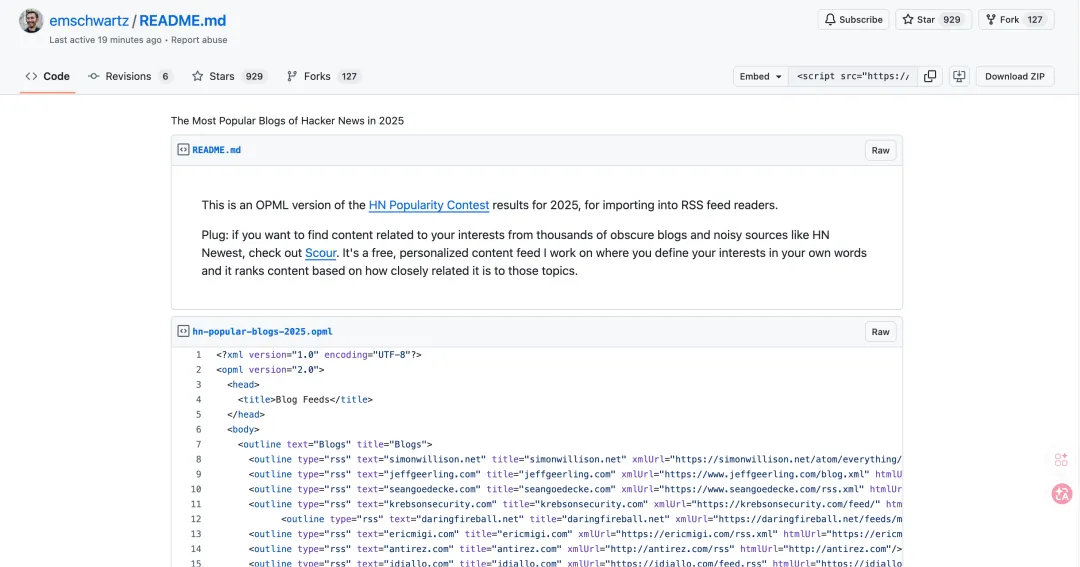Click the code file icon beside README.md
Viewport: 1080px width, 567px height.
click(183, 150)
